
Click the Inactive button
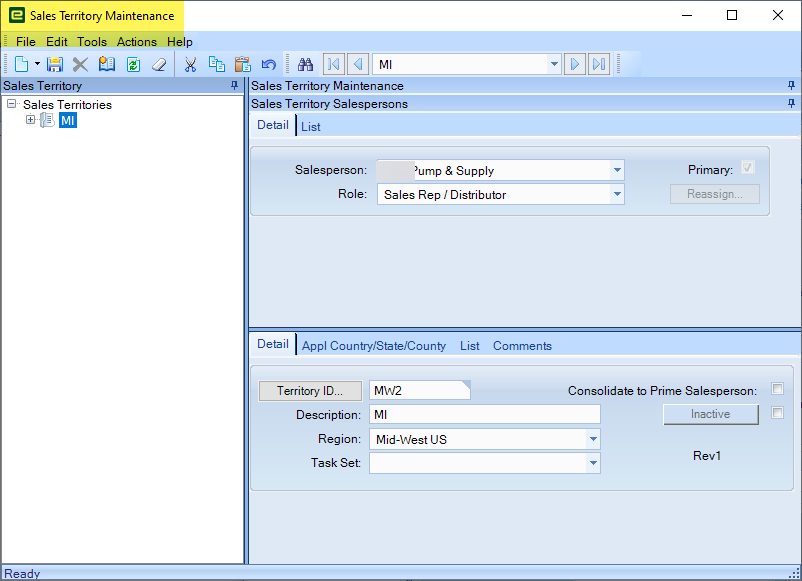tap(710, 414)
